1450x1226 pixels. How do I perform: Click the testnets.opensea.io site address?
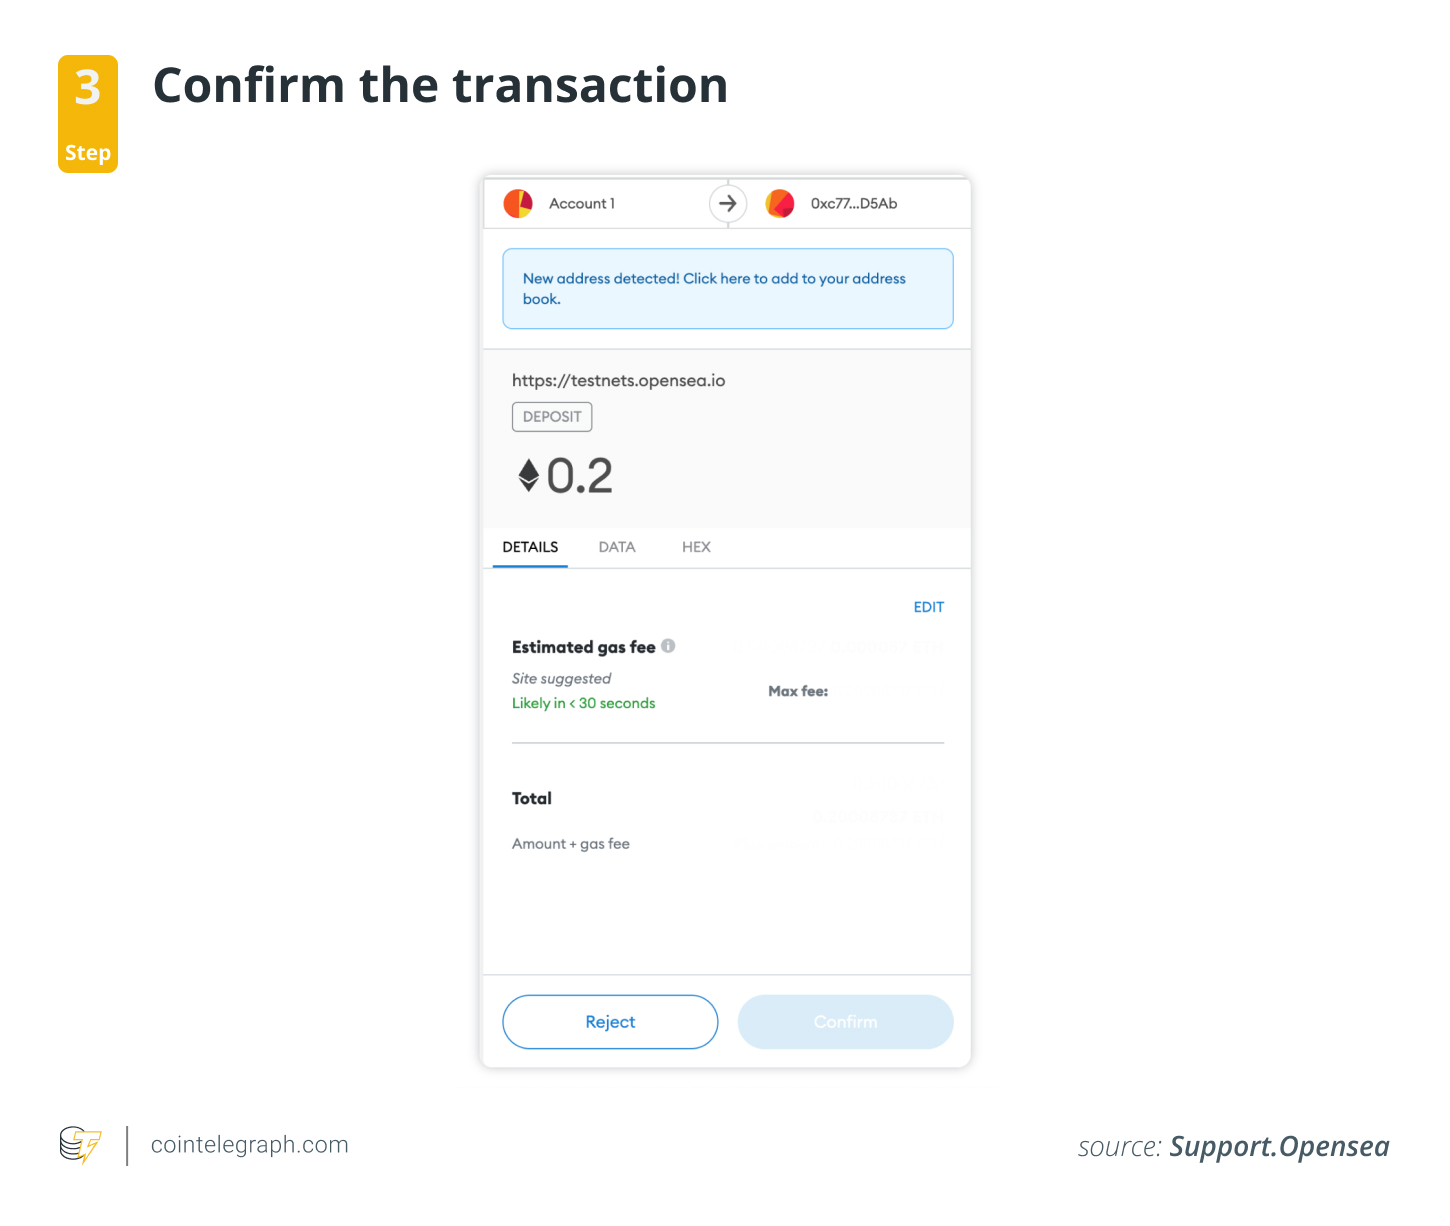click(x=618, y=380)
